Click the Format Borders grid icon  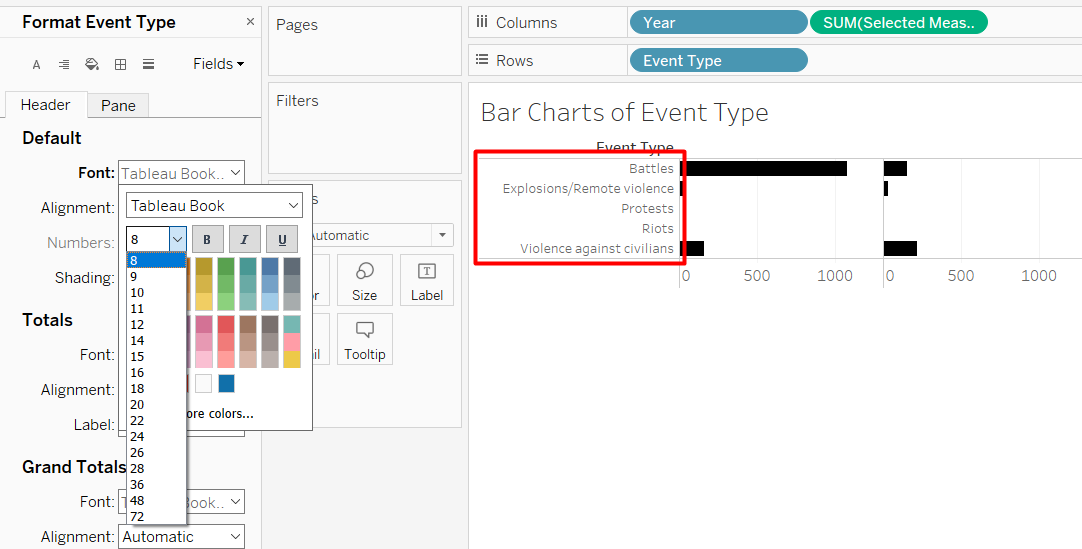tap(120, 65)
